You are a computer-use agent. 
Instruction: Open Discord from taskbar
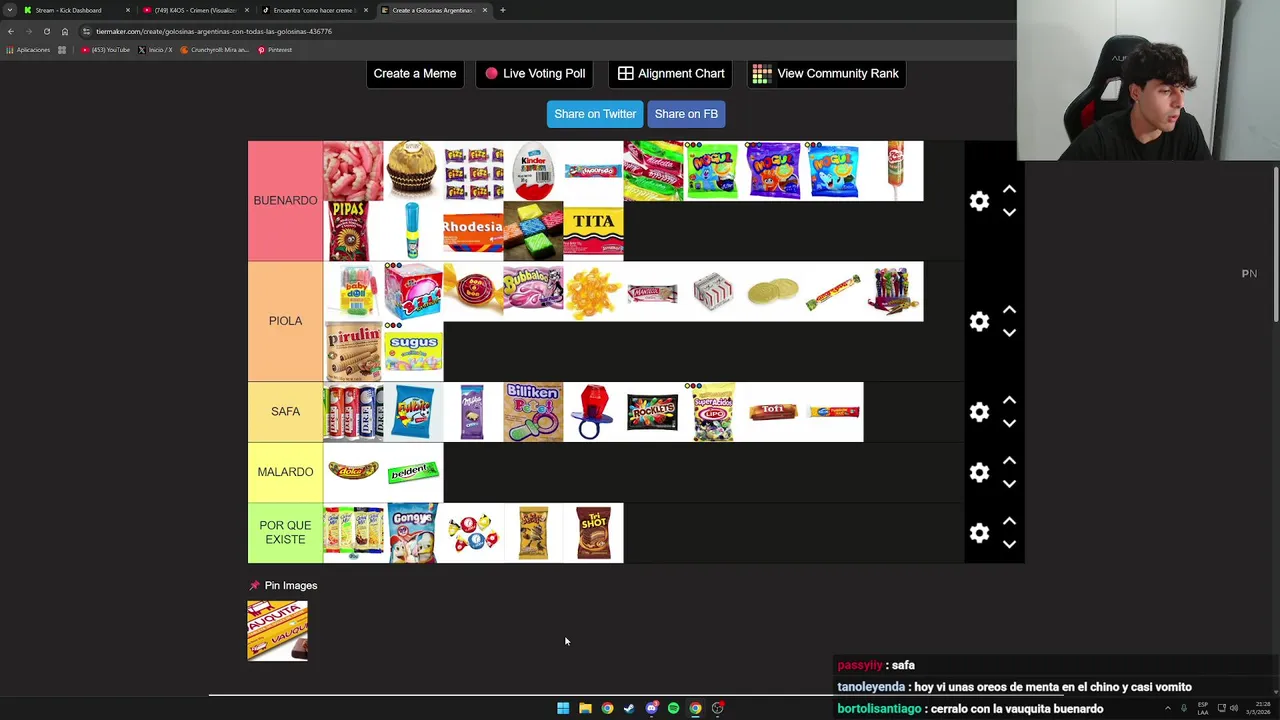[x=651, y=708]
